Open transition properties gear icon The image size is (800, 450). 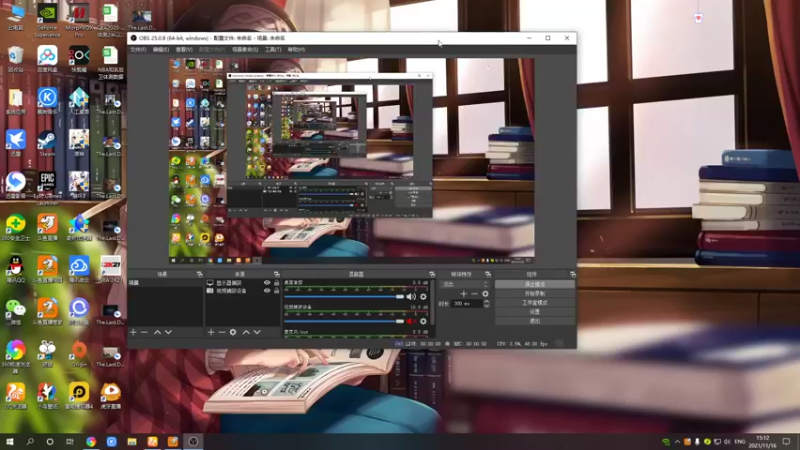(485, 293)
